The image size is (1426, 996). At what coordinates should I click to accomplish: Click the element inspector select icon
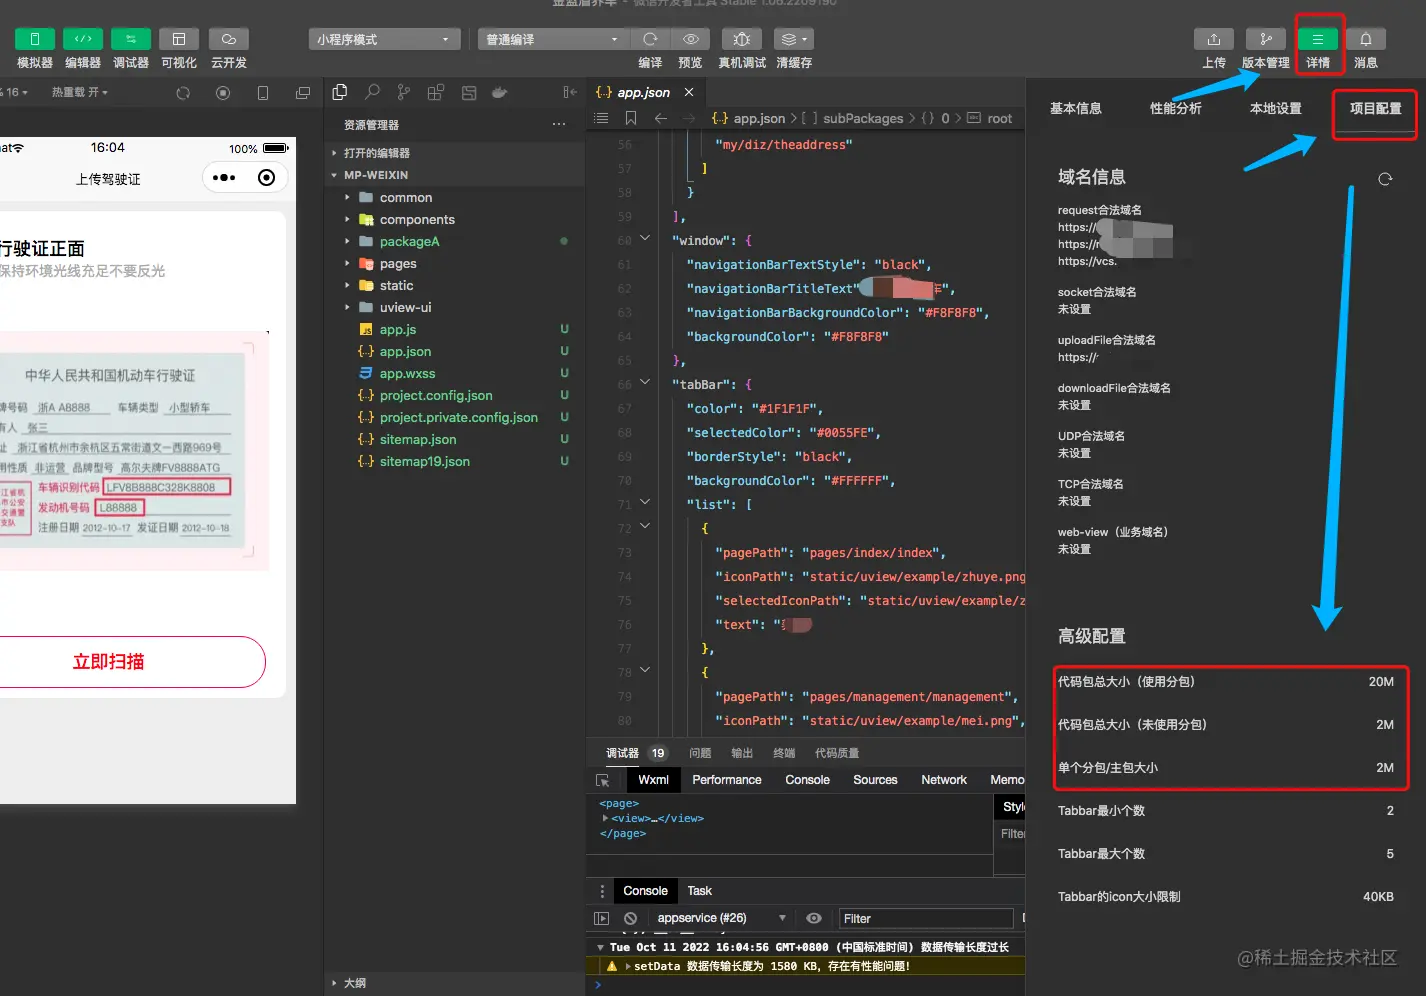602,780
